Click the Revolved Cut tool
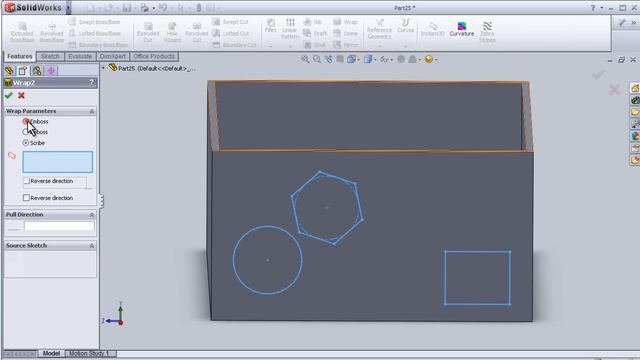The height and width of the screenshot is (360, 640). (x=196, y=32)
